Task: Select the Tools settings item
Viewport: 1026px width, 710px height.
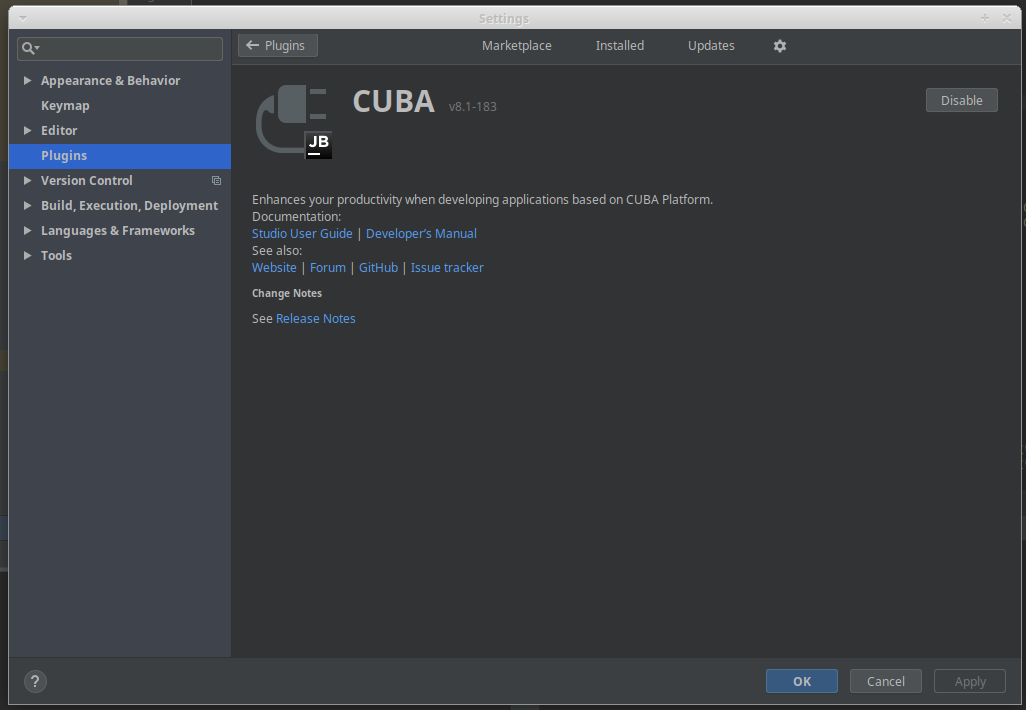Action: pyautogui.click(x=56, y=255)
